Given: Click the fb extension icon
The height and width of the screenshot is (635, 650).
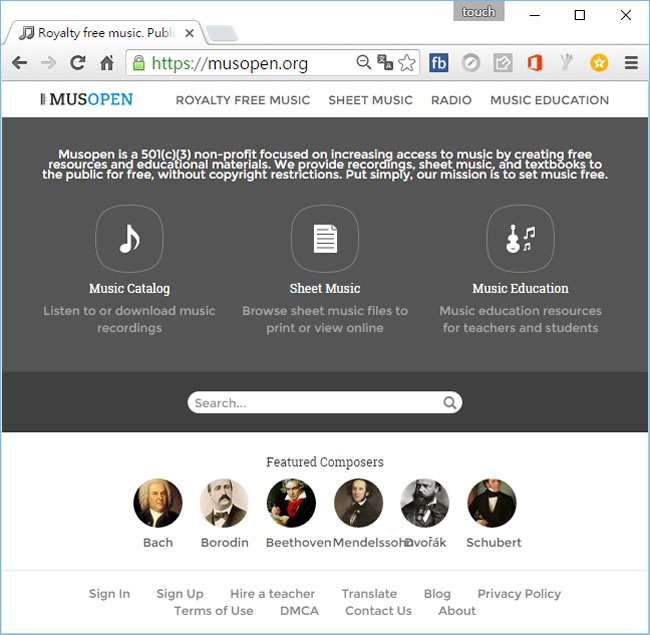Looking at the screenshot, I should point(439,63).
